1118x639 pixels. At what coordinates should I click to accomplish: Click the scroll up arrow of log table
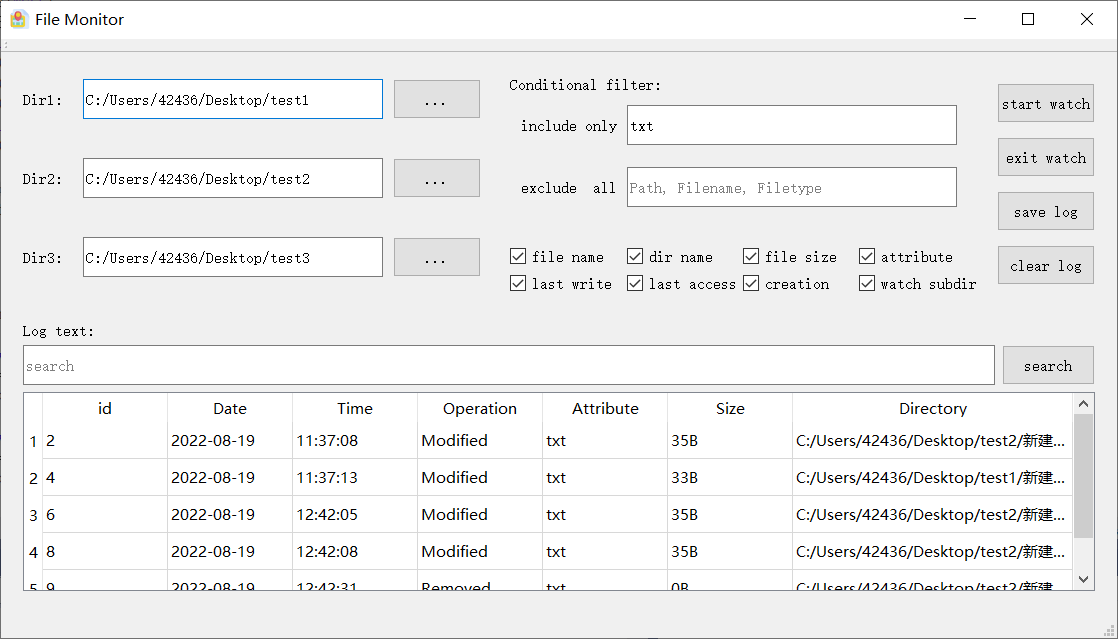point(1084,404)
